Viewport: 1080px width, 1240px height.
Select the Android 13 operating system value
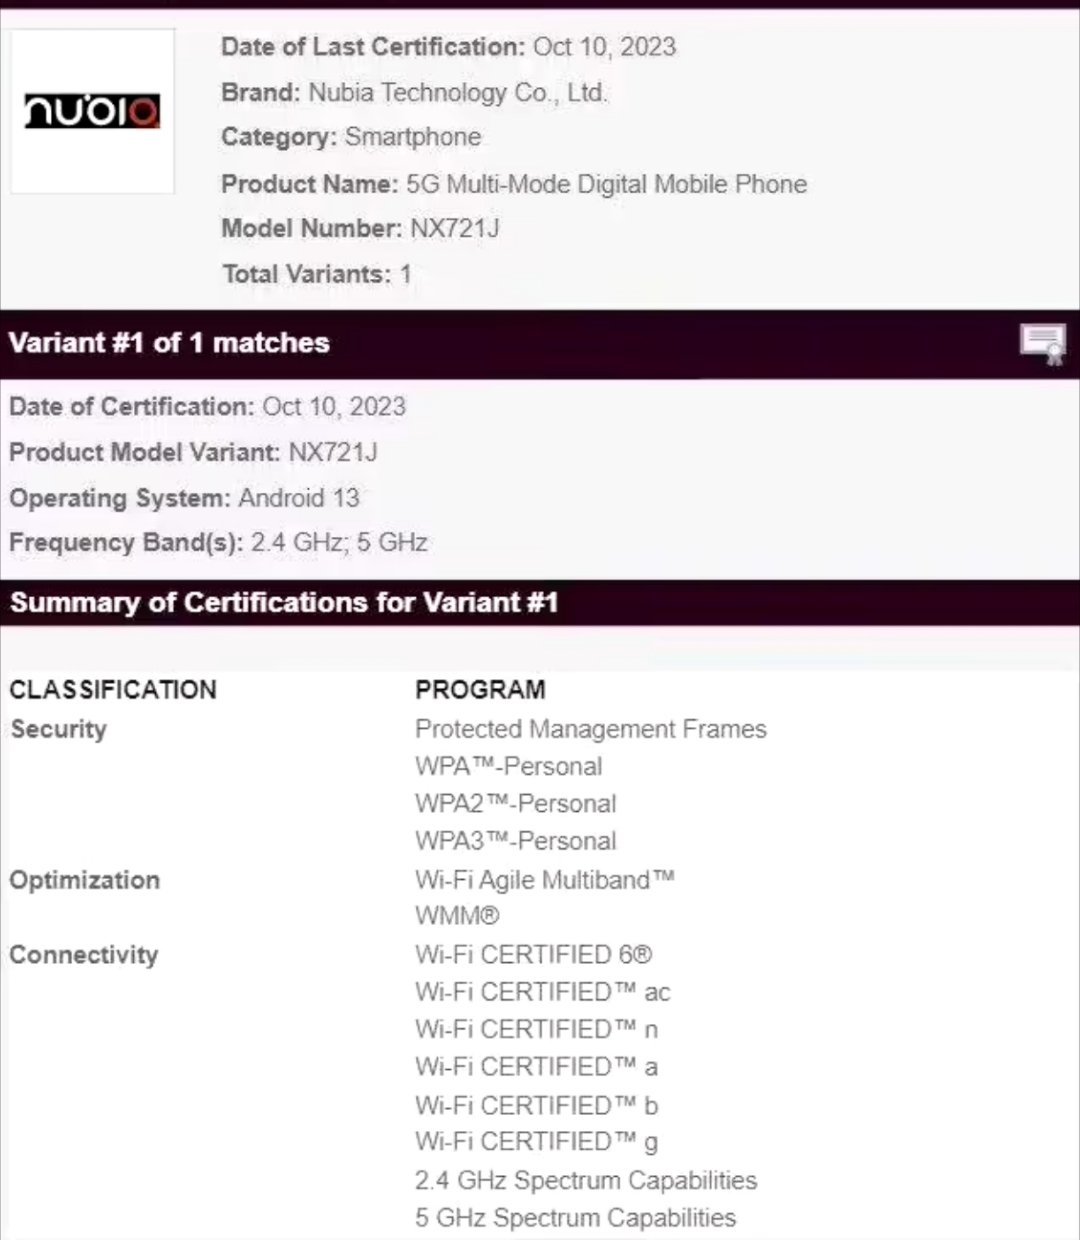(x=299, y=497)
